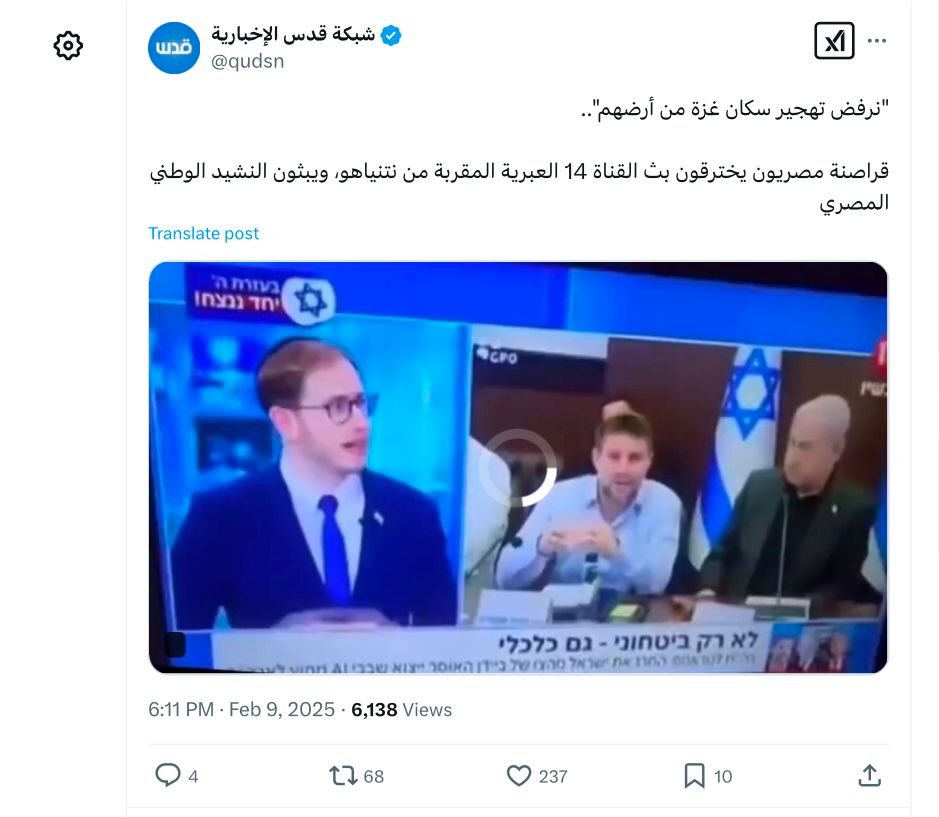Viewport: 939px width, 817px height.
Task: Like the post with the heart icon
Action: pyautogui.click(x=519, y=776)
